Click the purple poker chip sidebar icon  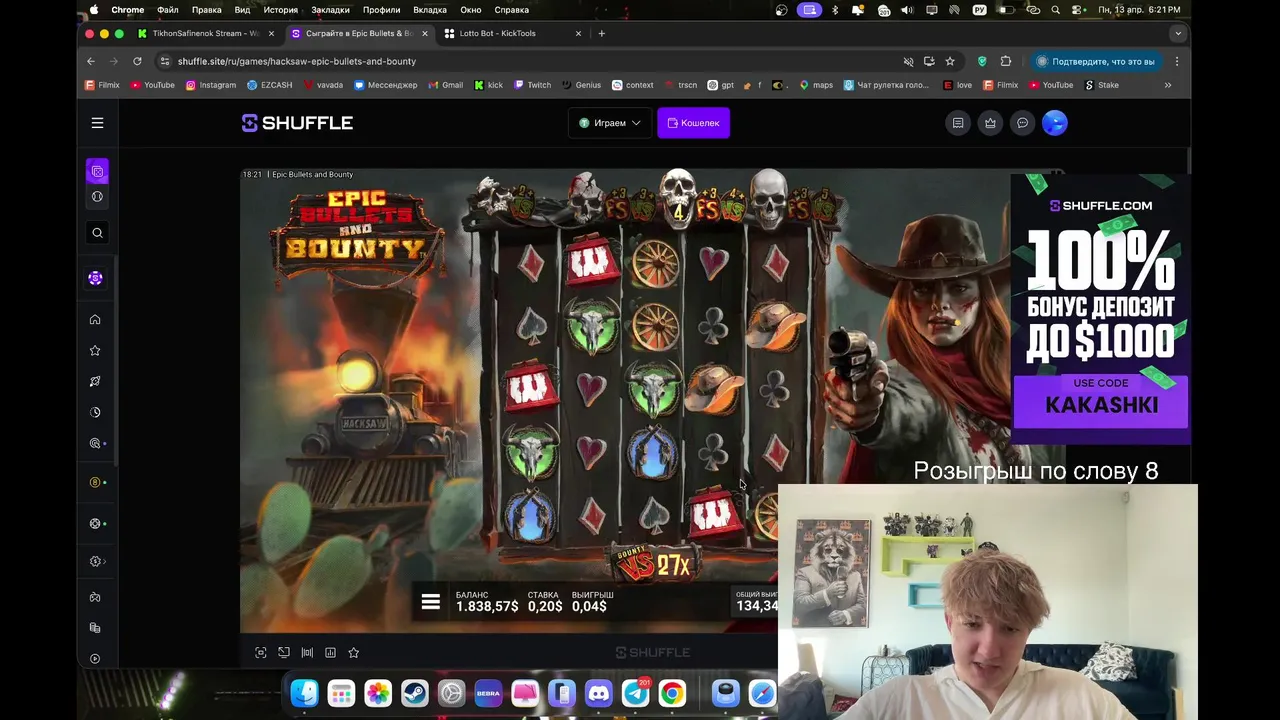click(95, 278)
